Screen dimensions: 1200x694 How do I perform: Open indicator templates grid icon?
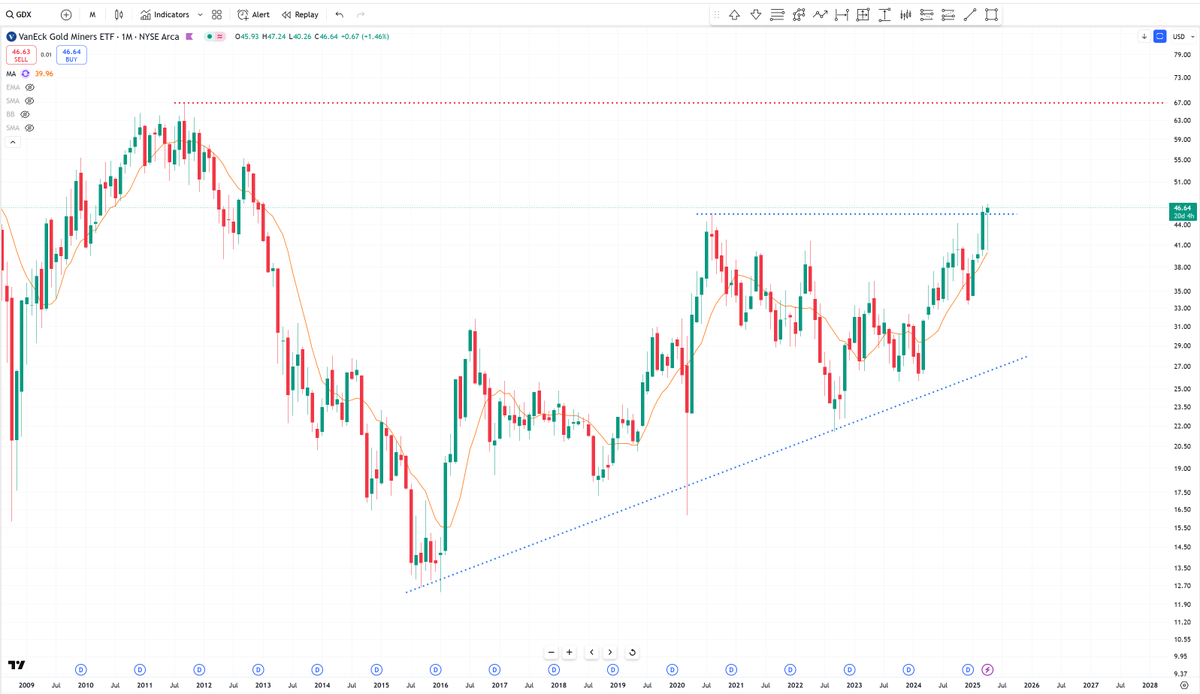(217, 15)
